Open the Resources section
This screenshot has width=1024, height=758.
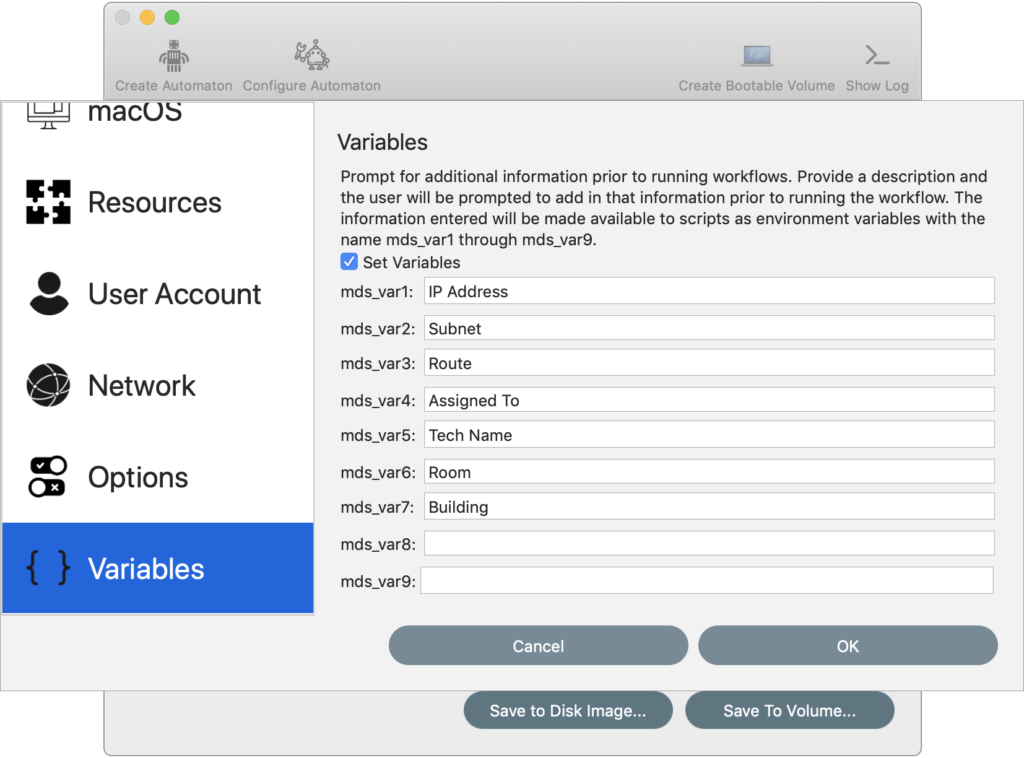click(x=158, y=202)
